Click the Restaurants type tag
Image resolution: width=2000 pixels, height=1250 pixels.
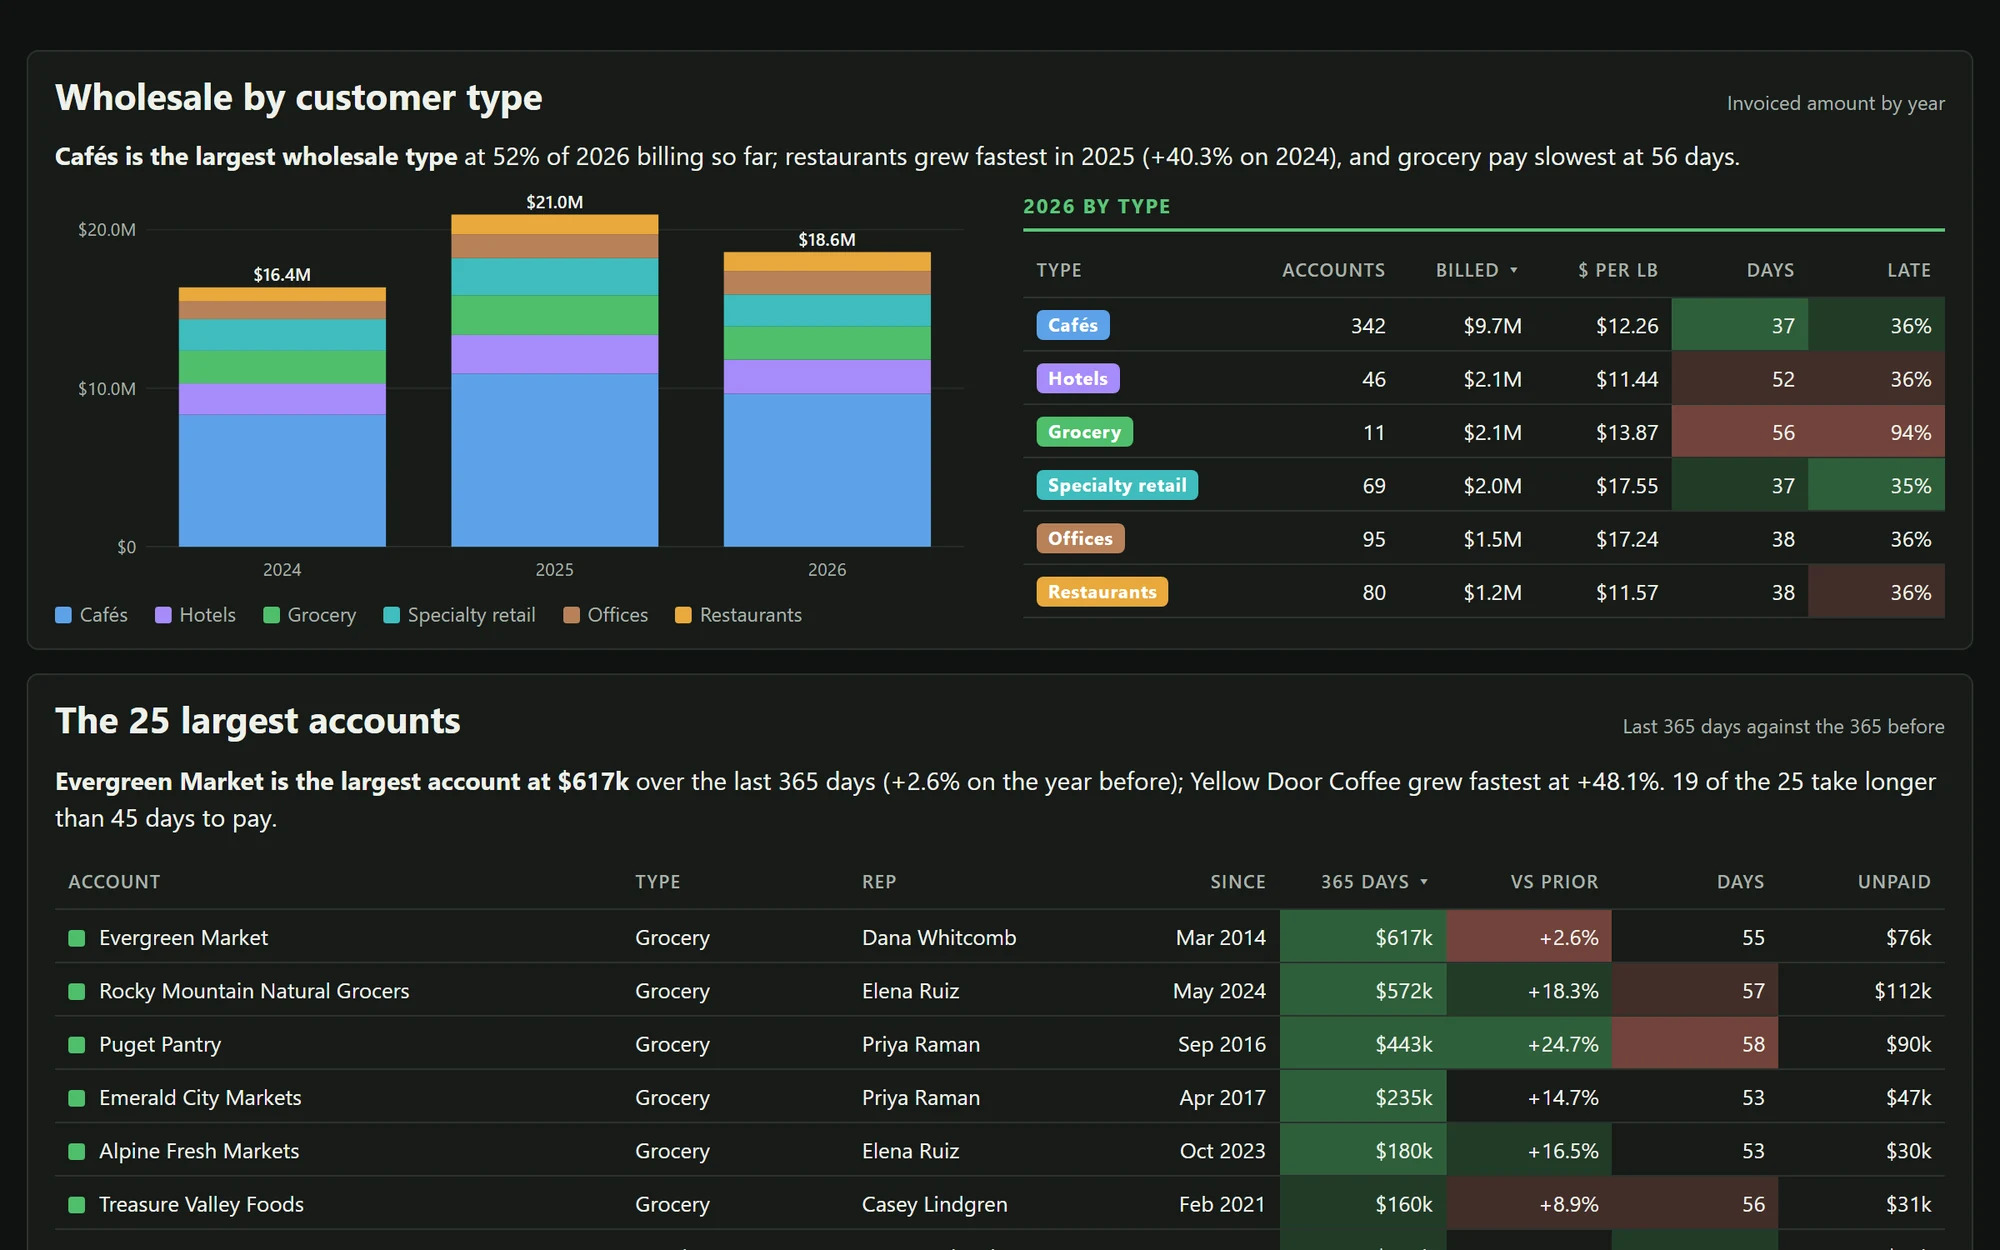1102,592
